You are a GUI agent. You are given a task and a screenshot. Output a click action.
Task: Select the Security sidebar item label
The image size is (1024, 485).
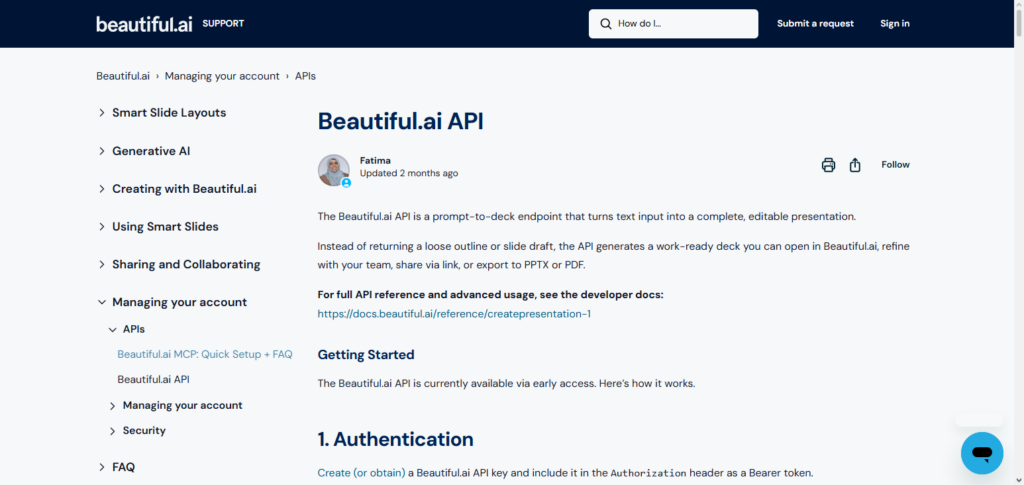(x=144, y=430)
